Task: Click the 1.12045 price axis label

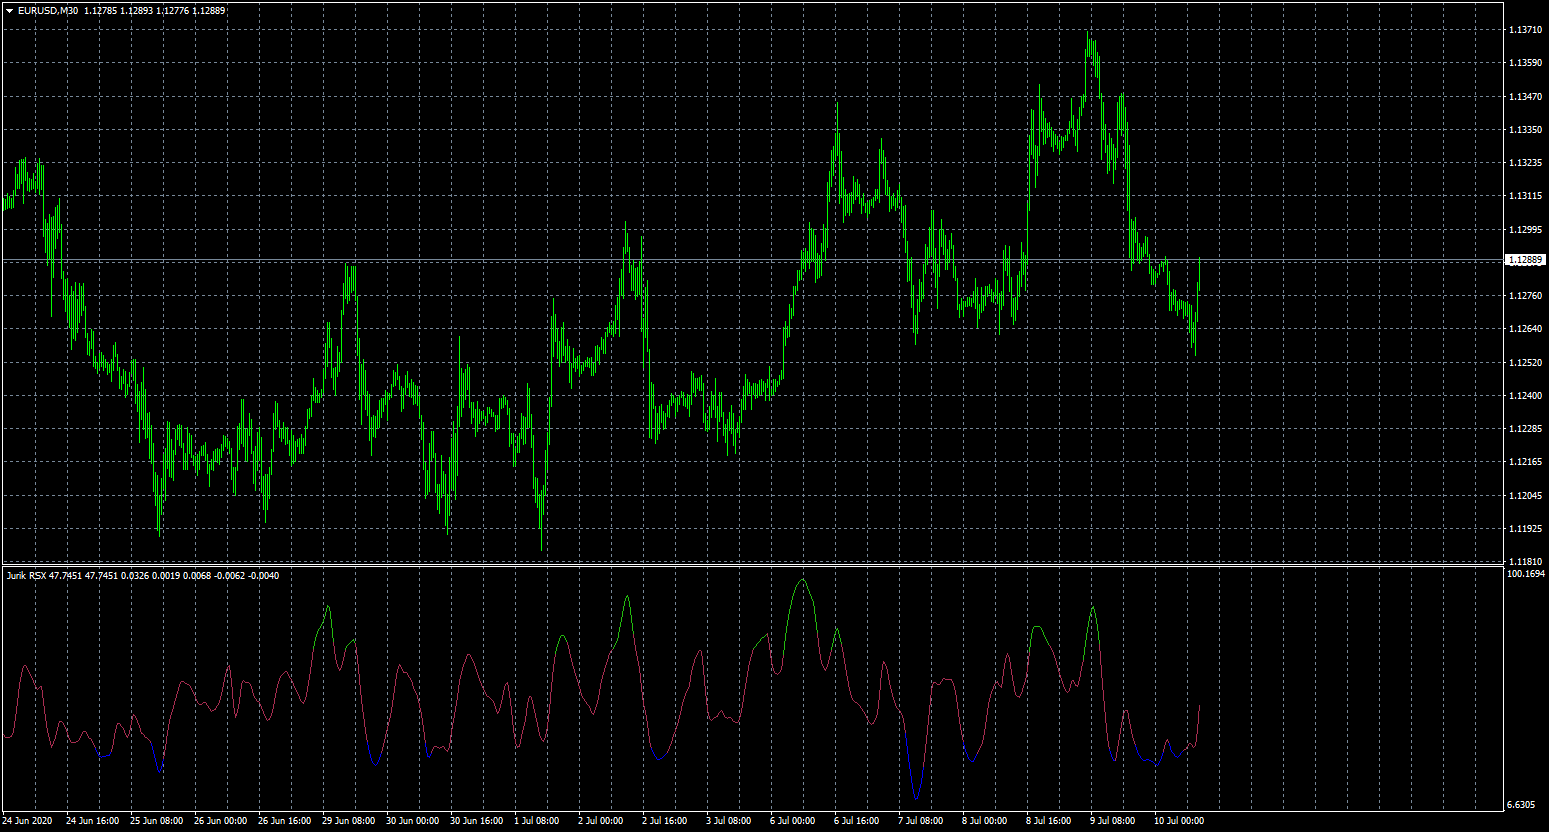Action: pyautogui.click(x=1524, y=496)
